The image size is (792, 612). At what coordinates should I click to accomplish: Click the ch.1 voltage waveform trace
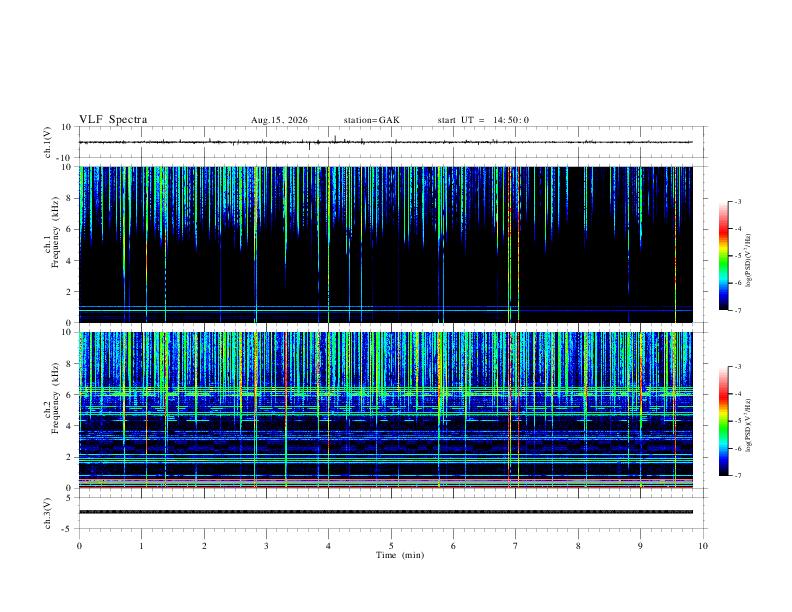[x=386, y=142]
